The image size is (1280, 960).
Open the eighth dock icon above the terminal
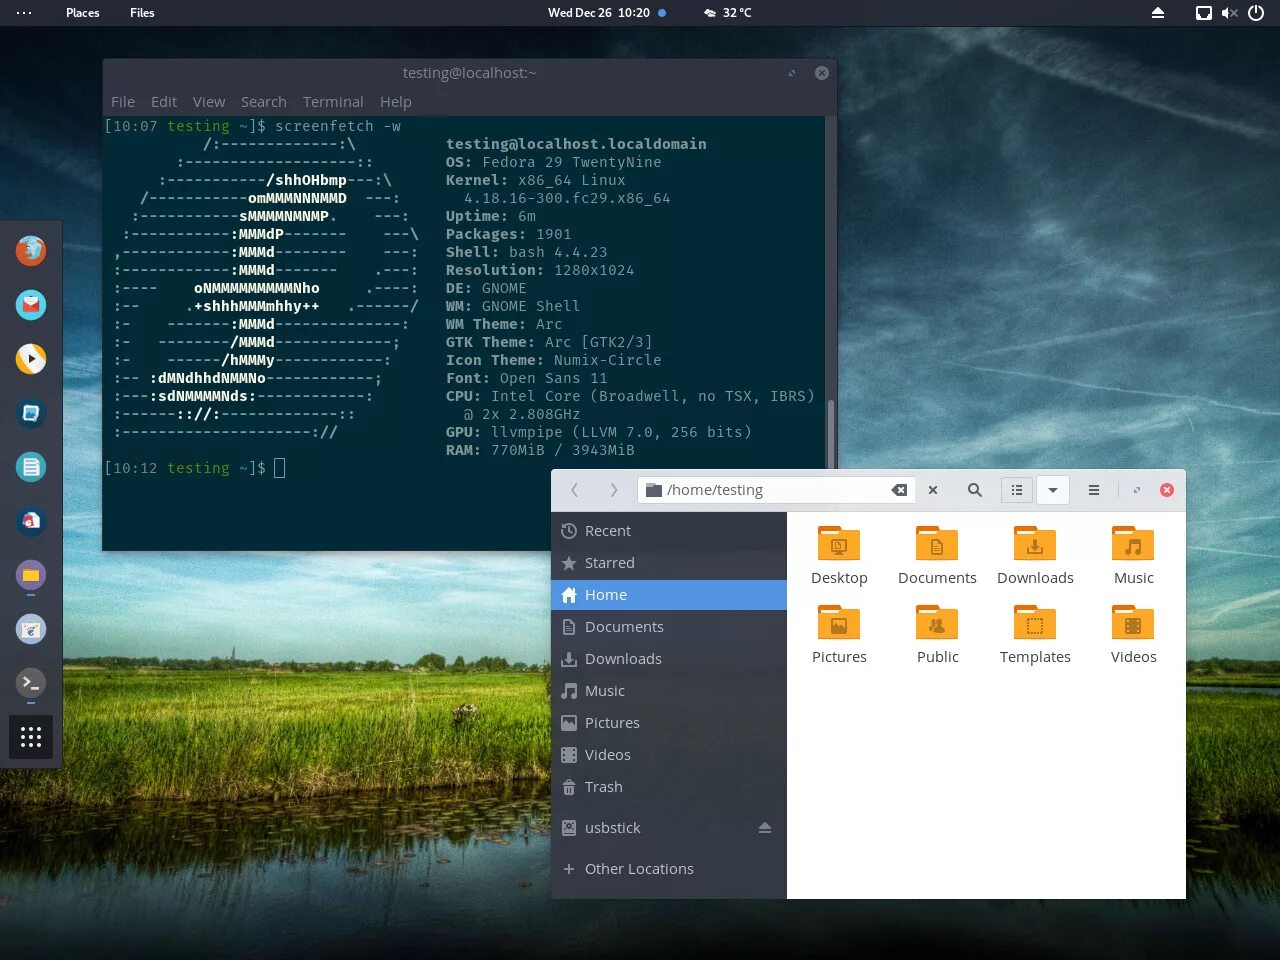point(31,628)
